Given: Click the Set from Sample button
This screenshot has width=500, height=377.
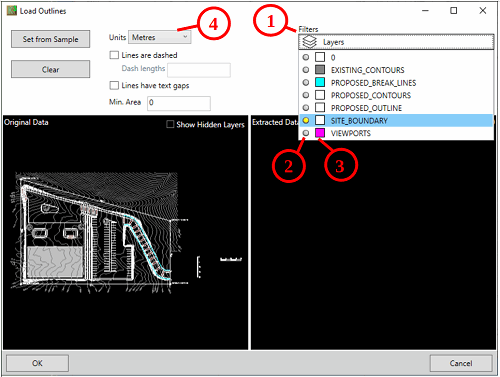Looking at the screenshot, I should tap(50, 39).
